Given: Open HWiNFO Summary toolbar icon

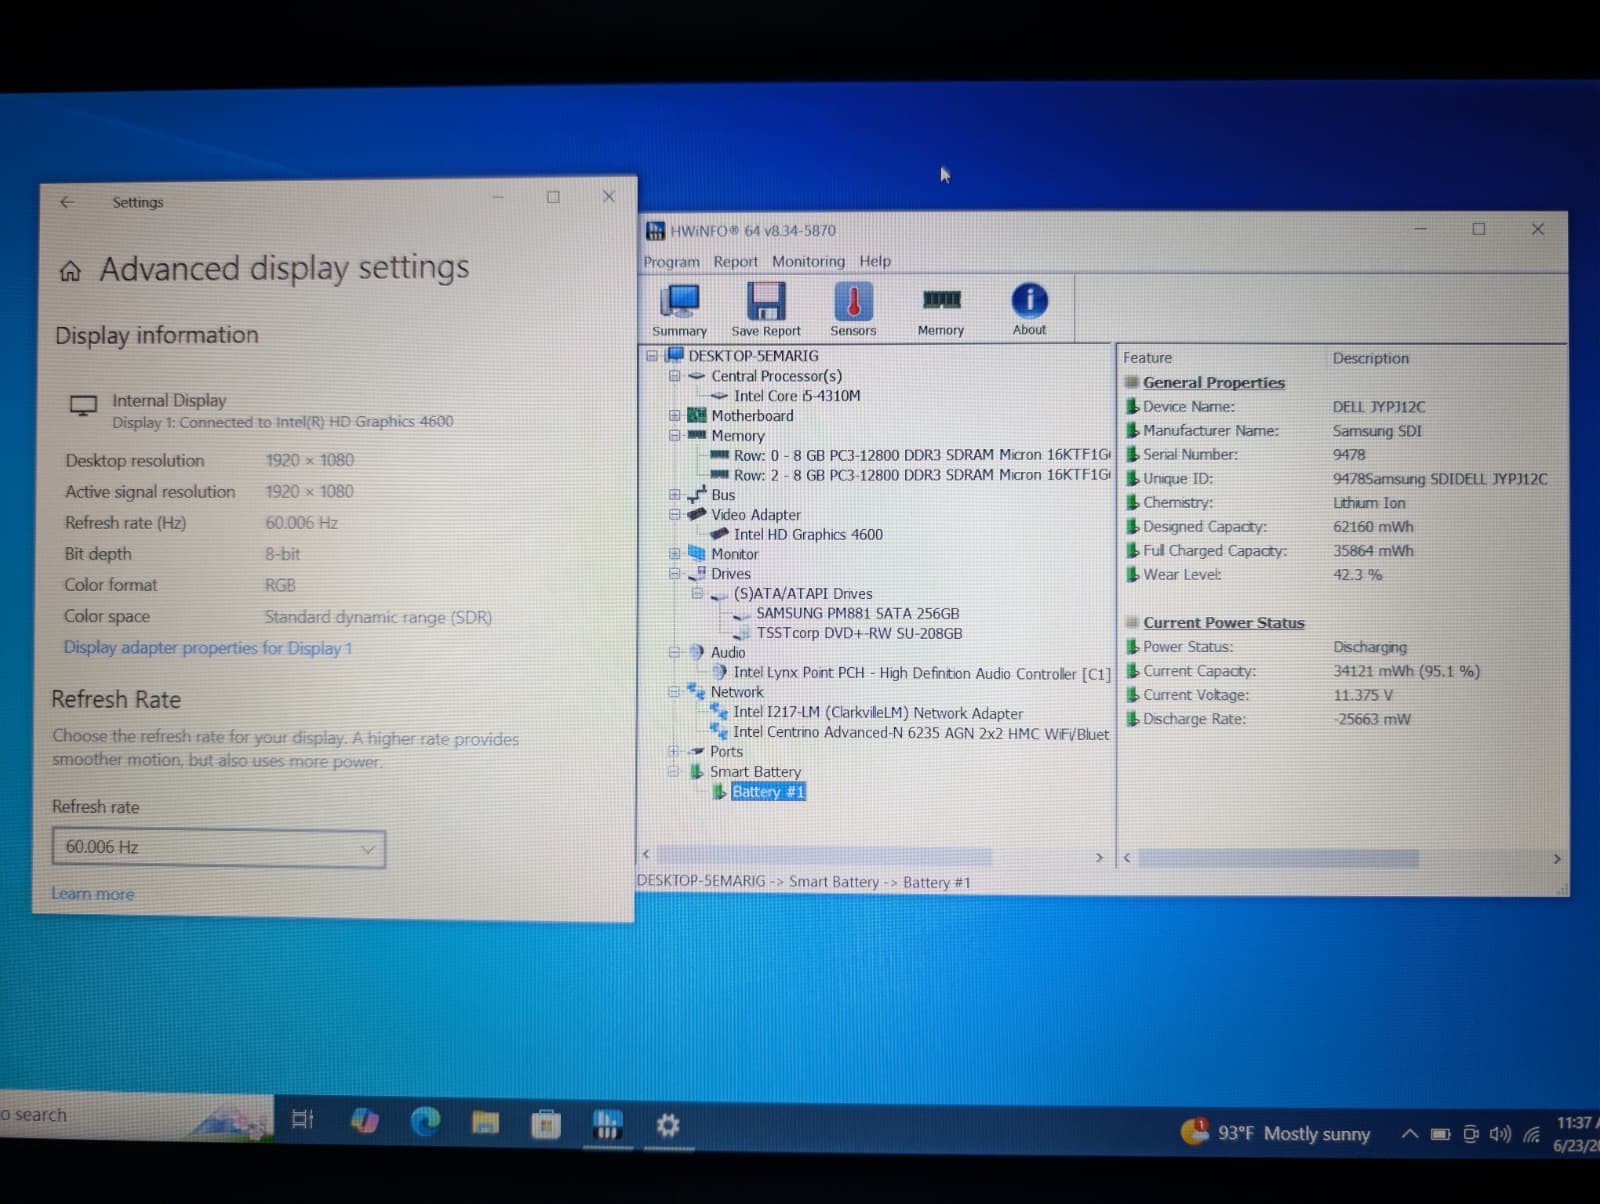Looking at the screenshot, I should click(680, 309).
